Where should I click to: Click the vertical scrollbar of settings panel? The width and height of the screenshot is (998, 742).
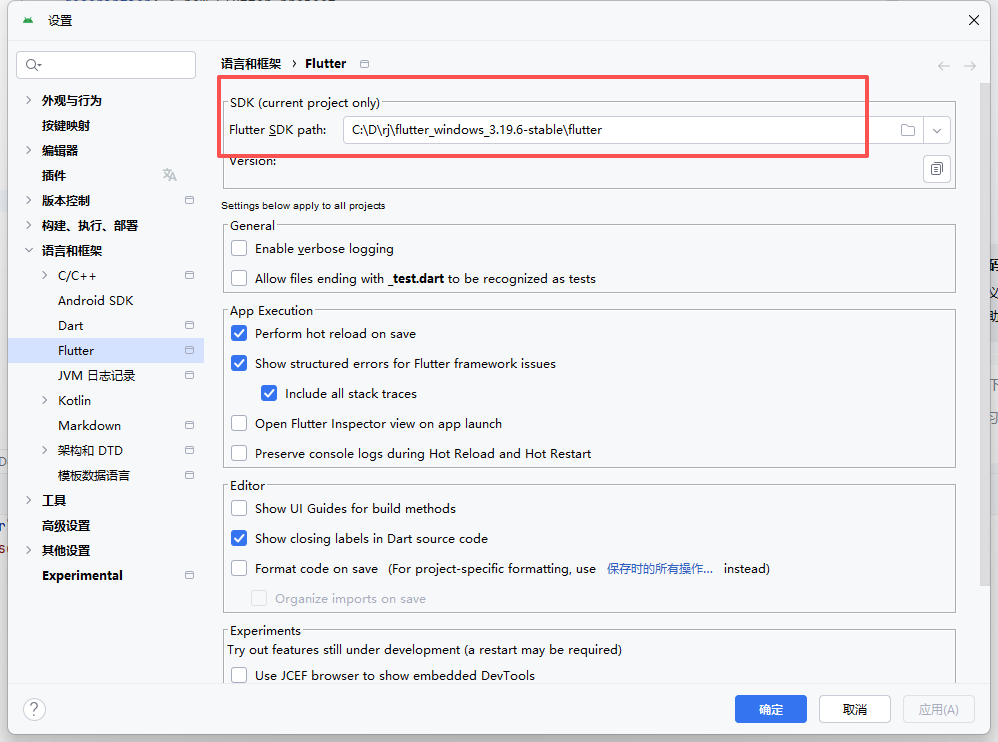(985, 333)
